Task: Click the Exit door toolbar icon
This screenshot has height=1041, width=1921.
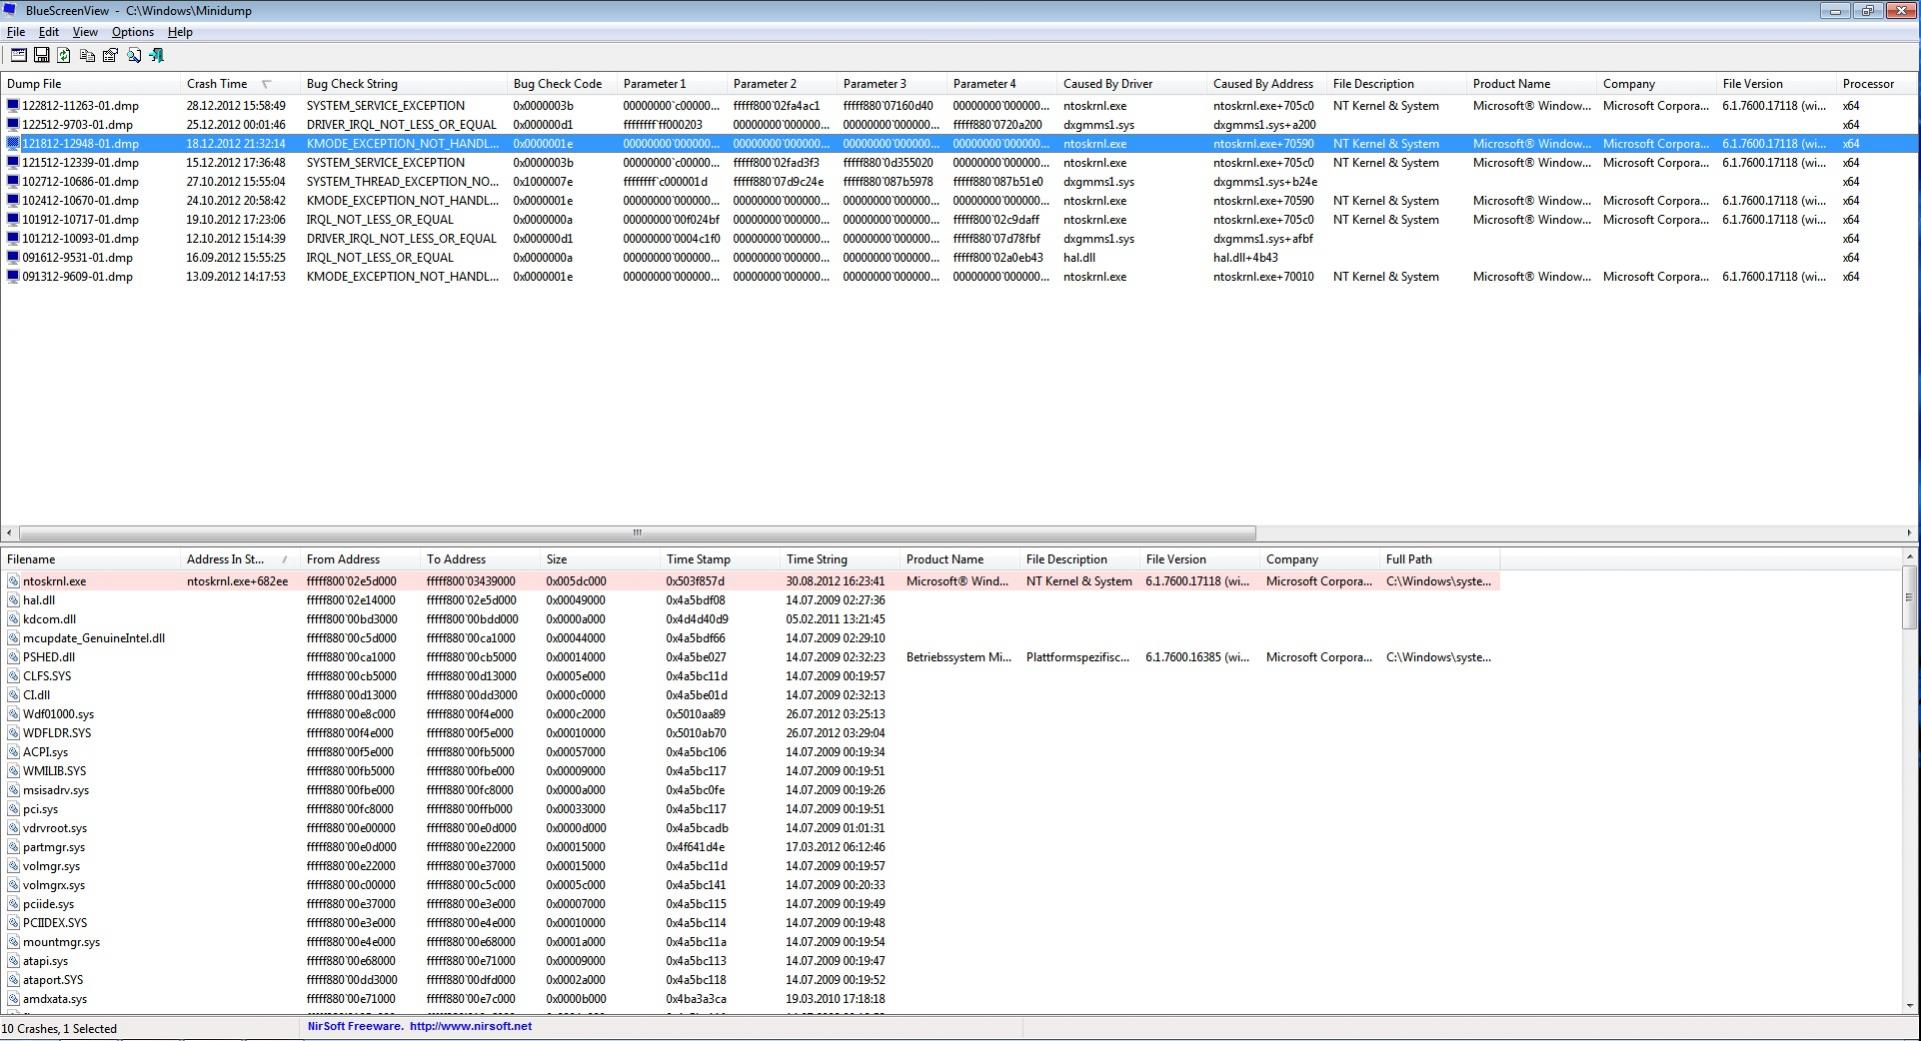Action: (156, 55)
